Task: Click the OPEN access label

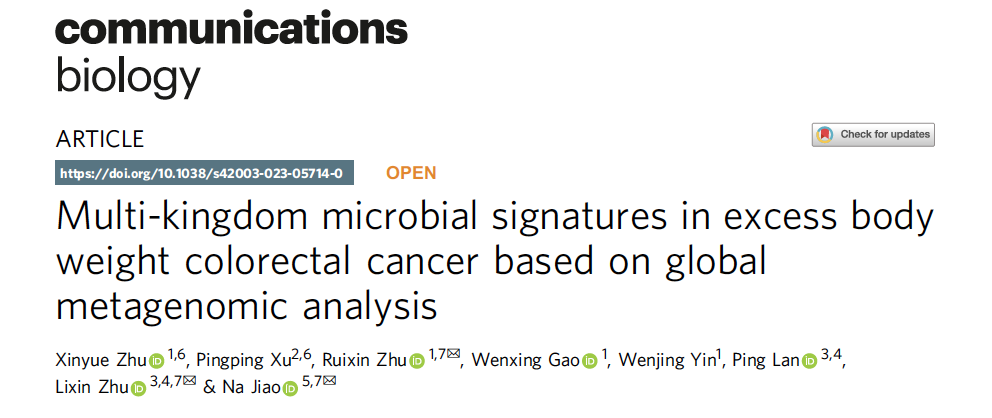Action: click(x=411, y=173)
